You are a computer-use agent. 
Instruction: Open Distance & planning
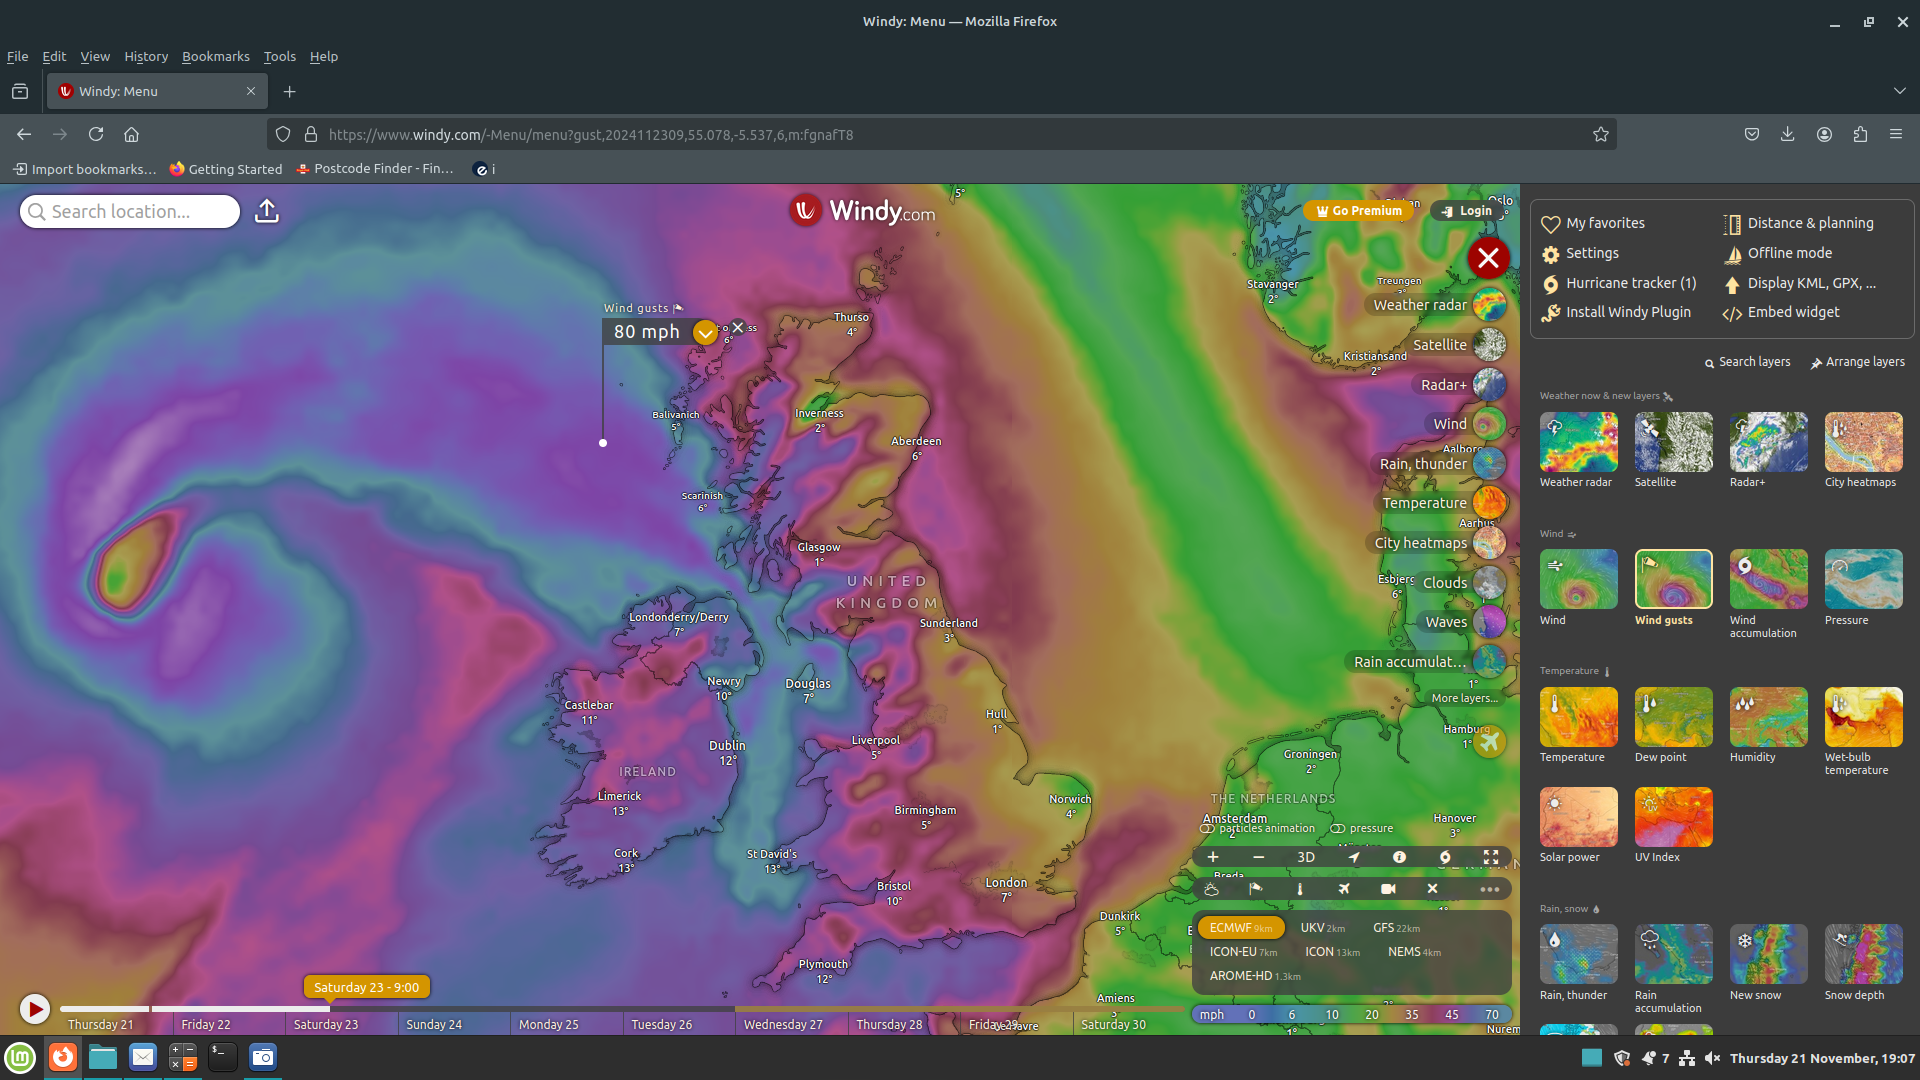(1798, 223)
